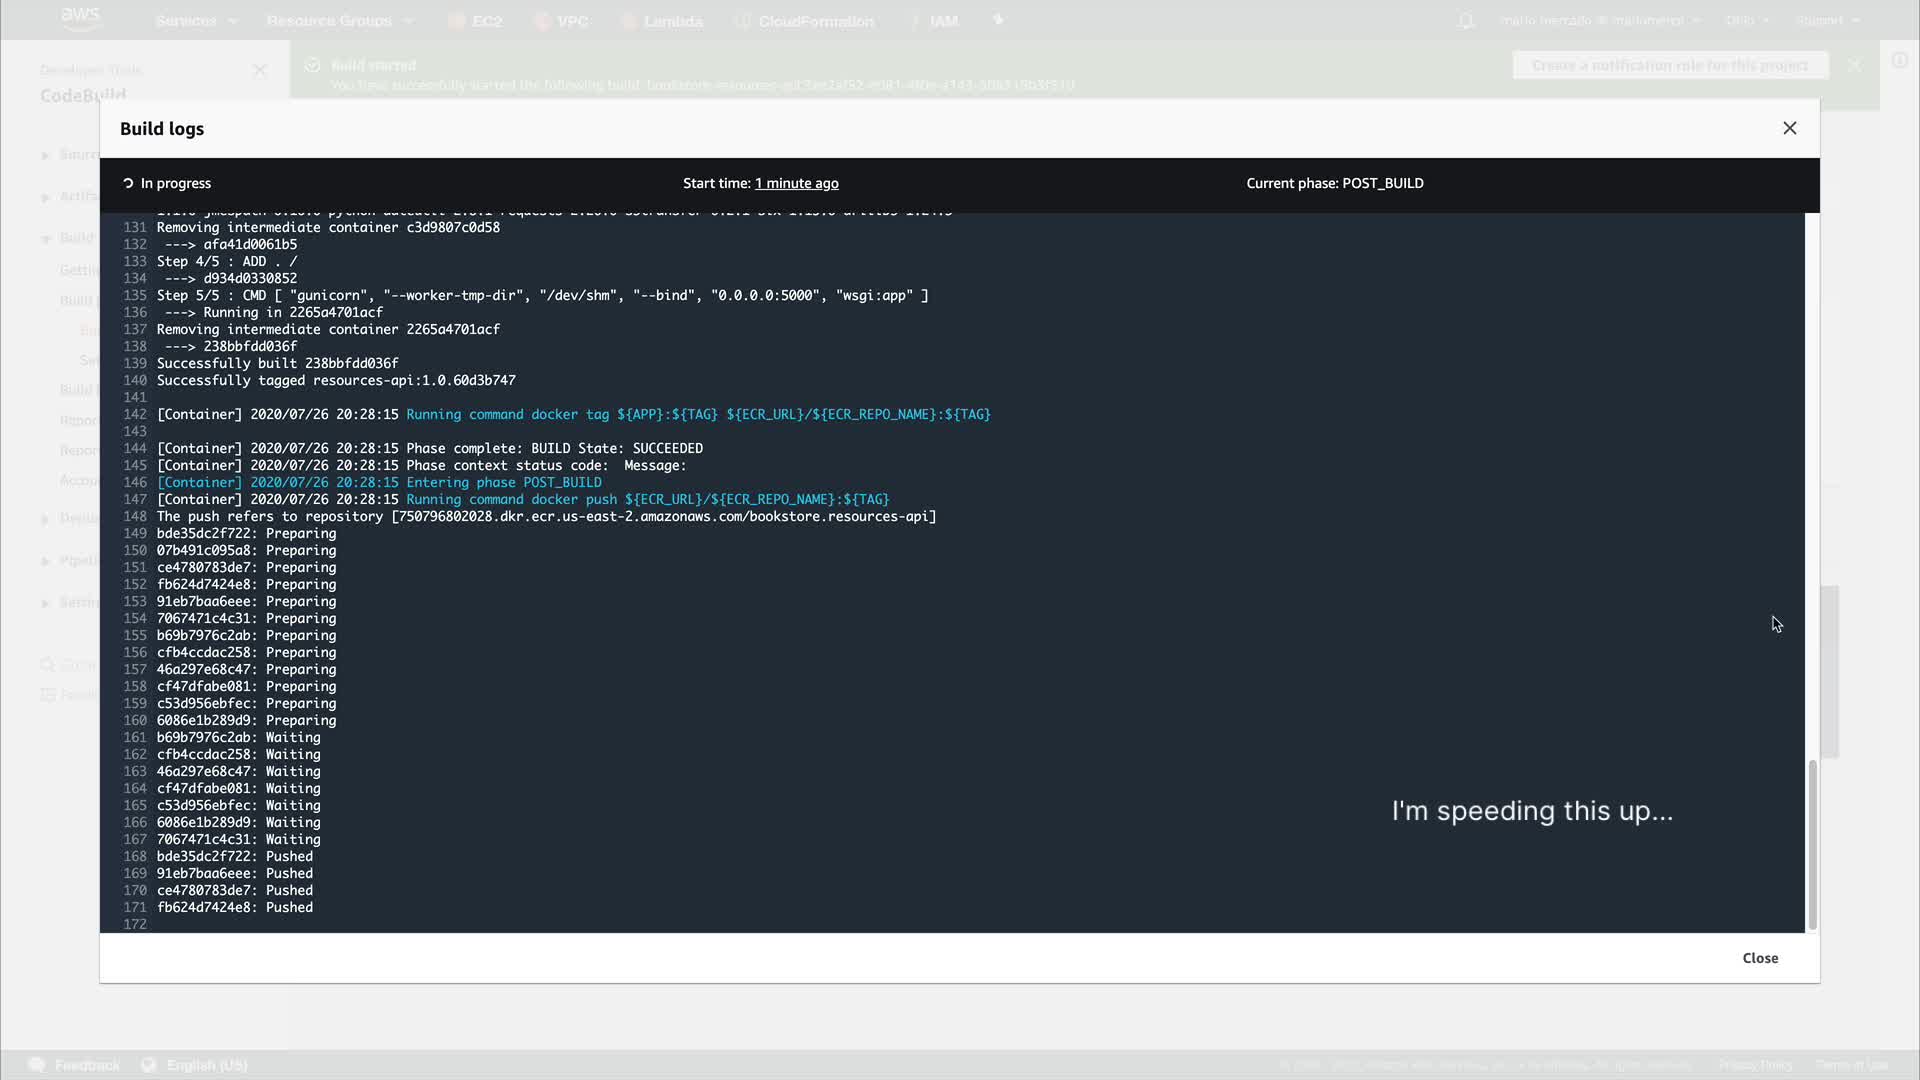This screenshot has height=1080, width=1920.
Task: Dismiss the Build started banner
Action: click(x=1854, y=65)
